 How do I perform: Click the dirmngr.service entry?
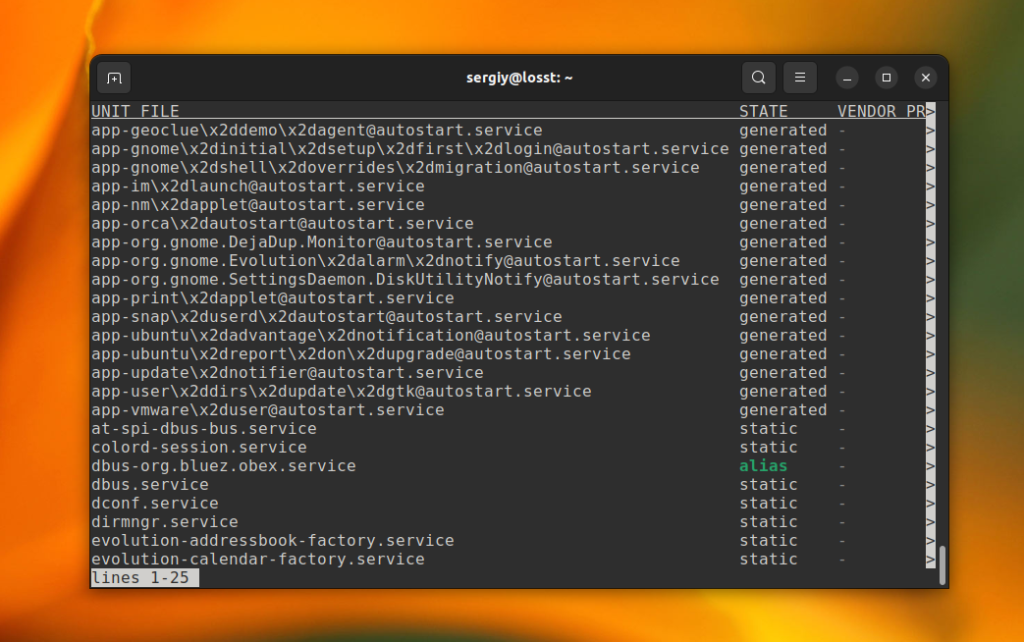(165, 522)
